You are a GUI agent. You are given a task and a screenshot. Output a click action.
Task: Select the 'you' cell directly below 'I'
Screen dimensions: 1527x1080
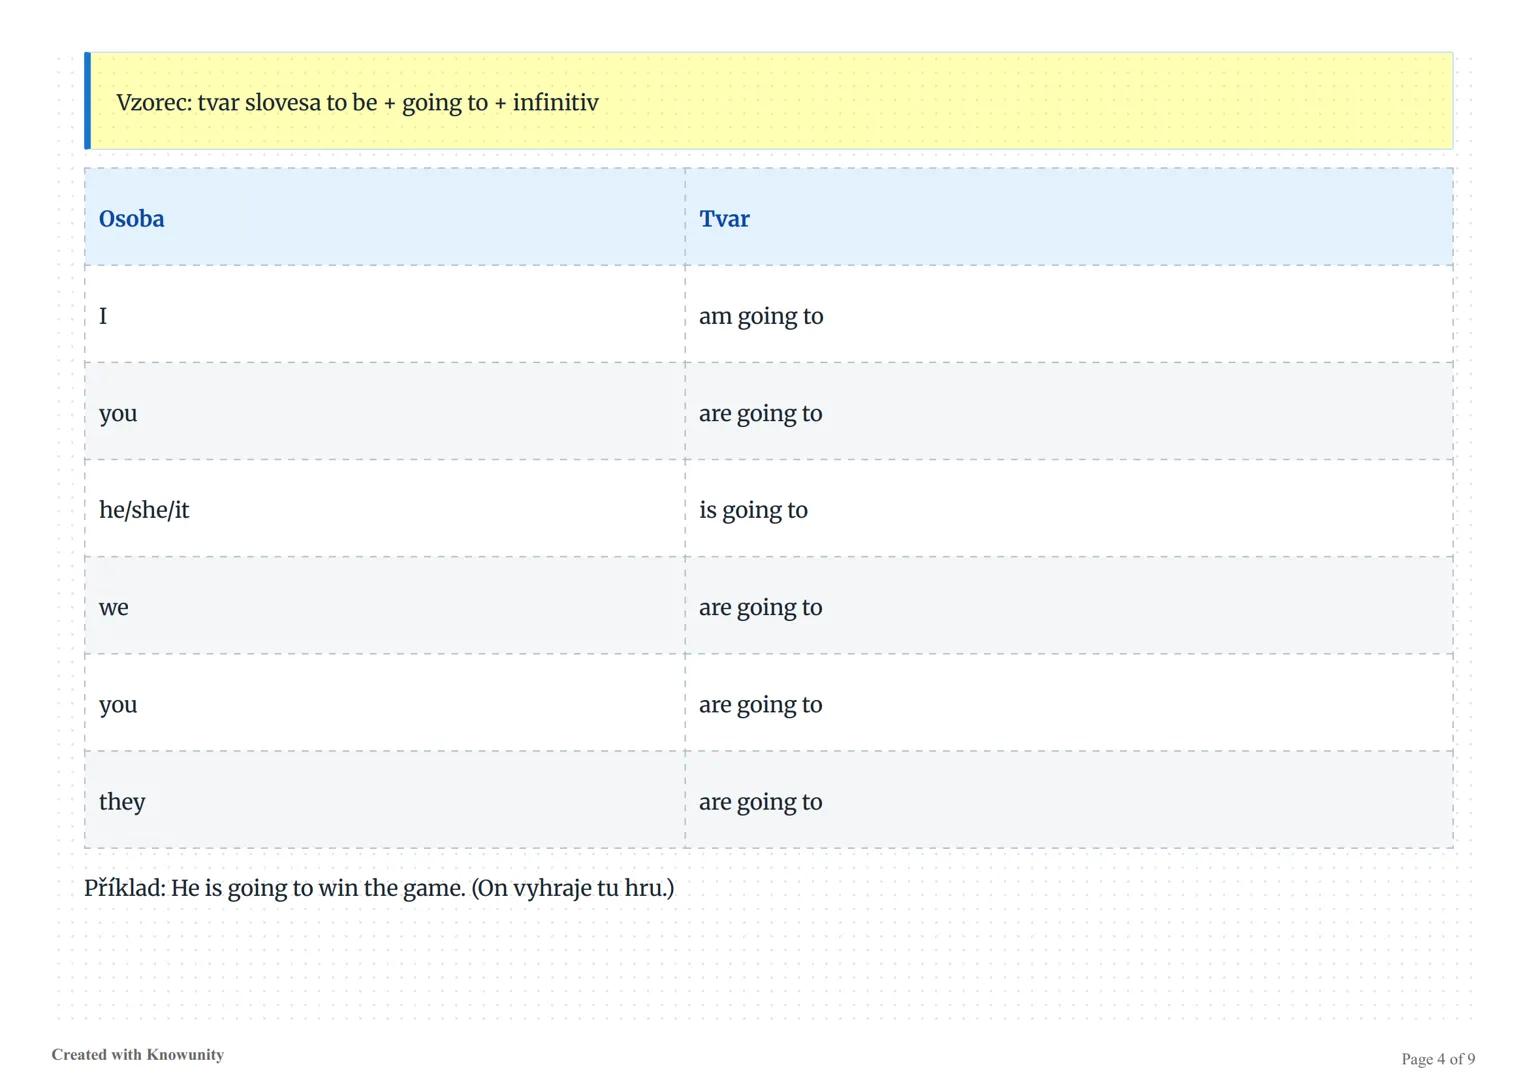[118, 413]
